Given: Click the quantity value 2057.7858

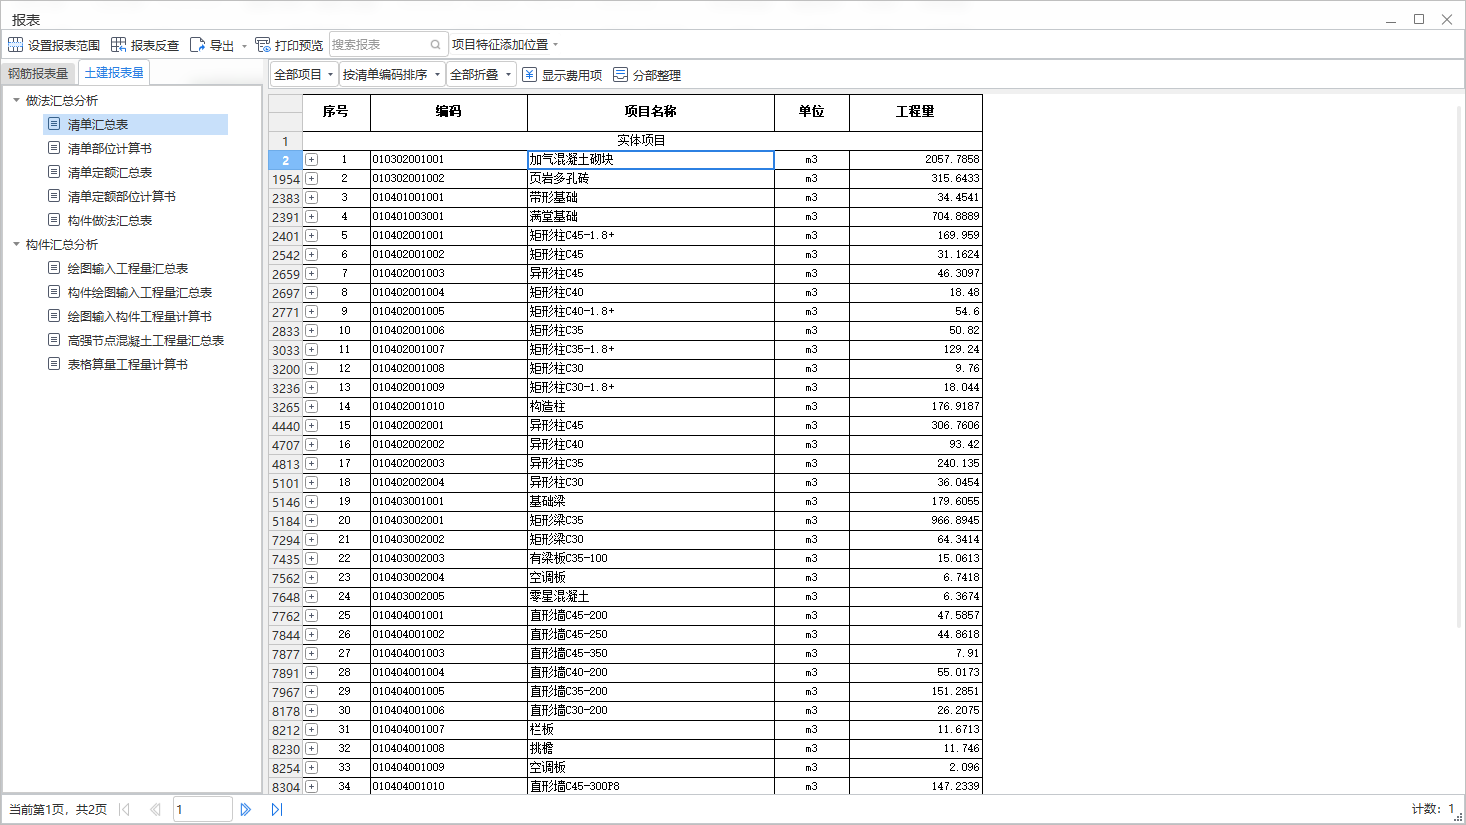Looking at the screenshot, I should click(x=952, y=160).
